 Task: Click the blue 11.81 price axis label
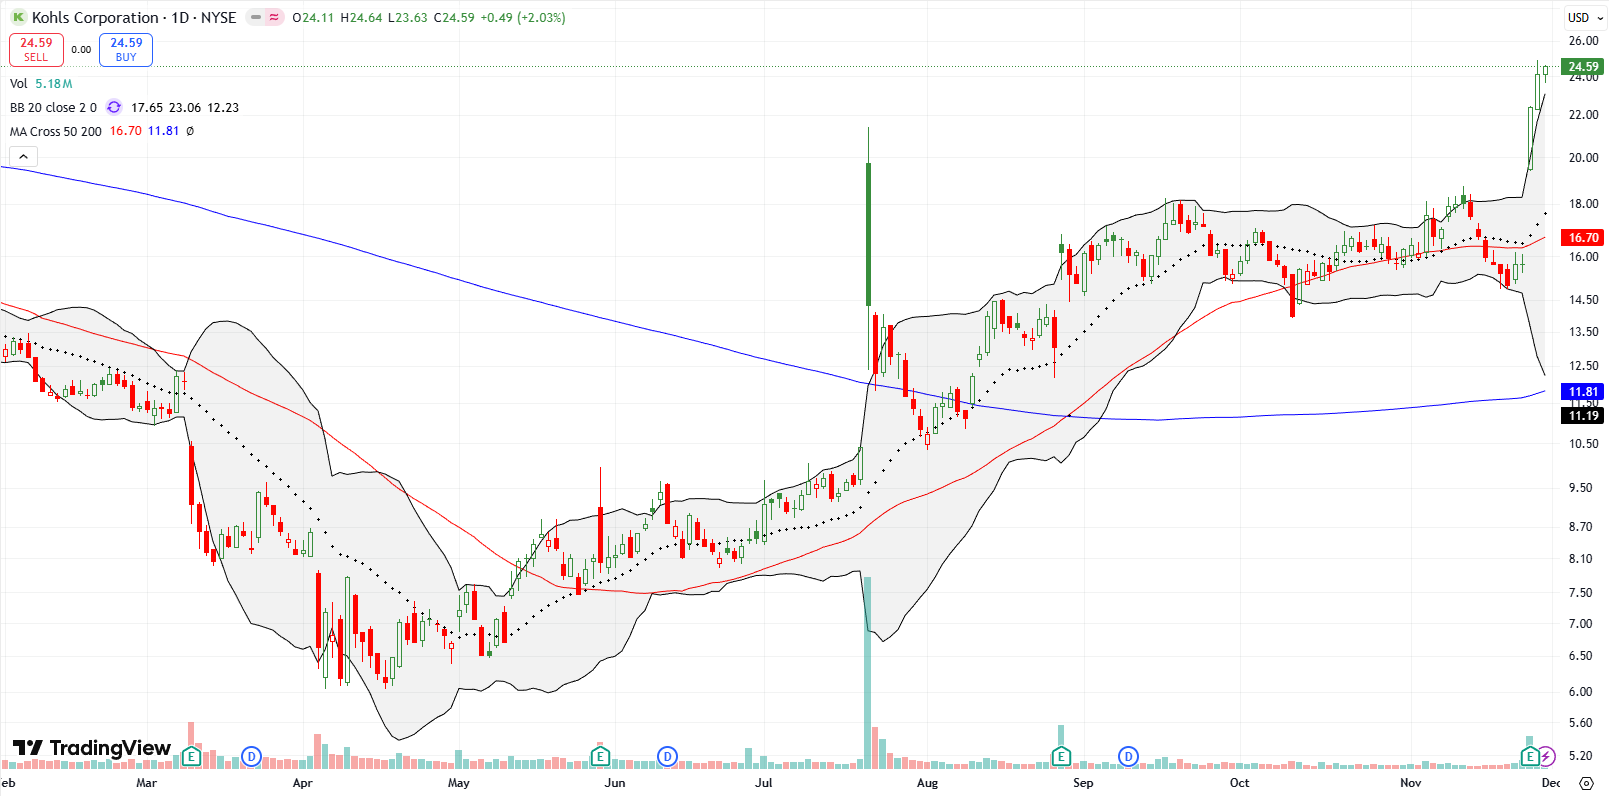click(1583, 392)
